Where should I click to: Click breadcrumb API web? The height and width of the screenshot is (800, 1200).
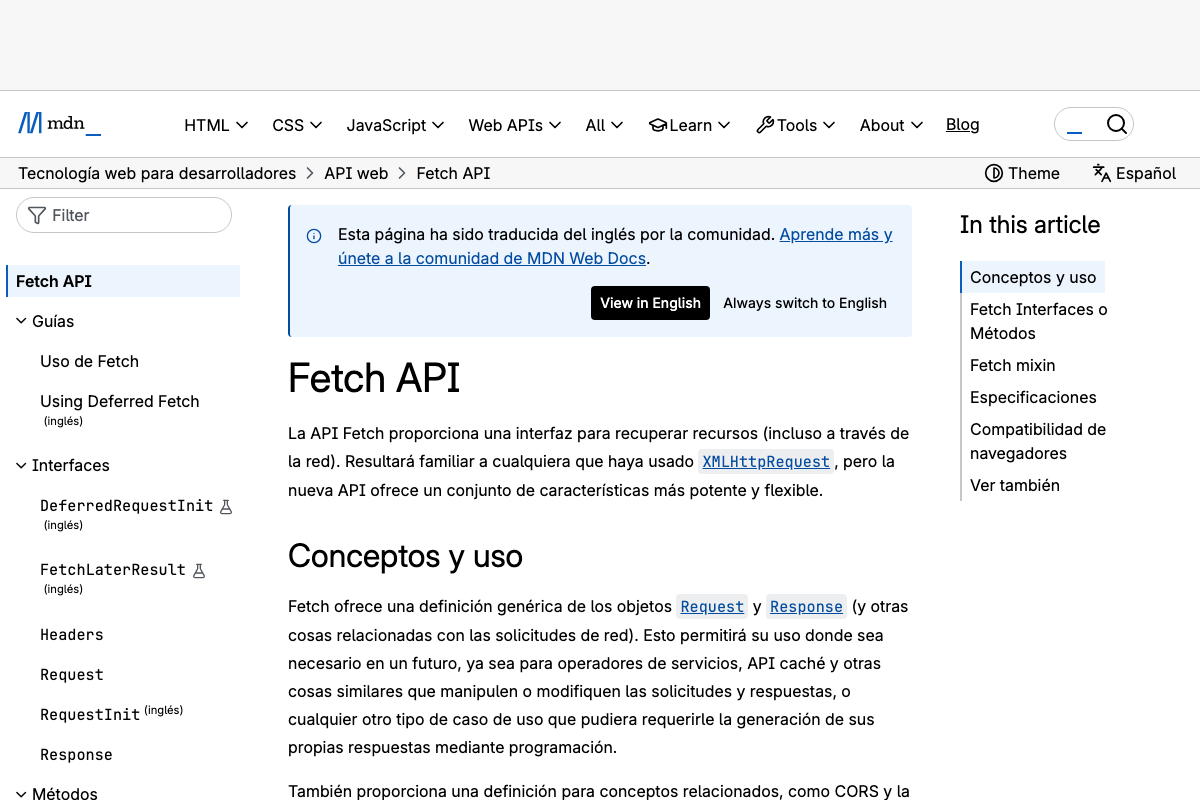click(356, 173)
